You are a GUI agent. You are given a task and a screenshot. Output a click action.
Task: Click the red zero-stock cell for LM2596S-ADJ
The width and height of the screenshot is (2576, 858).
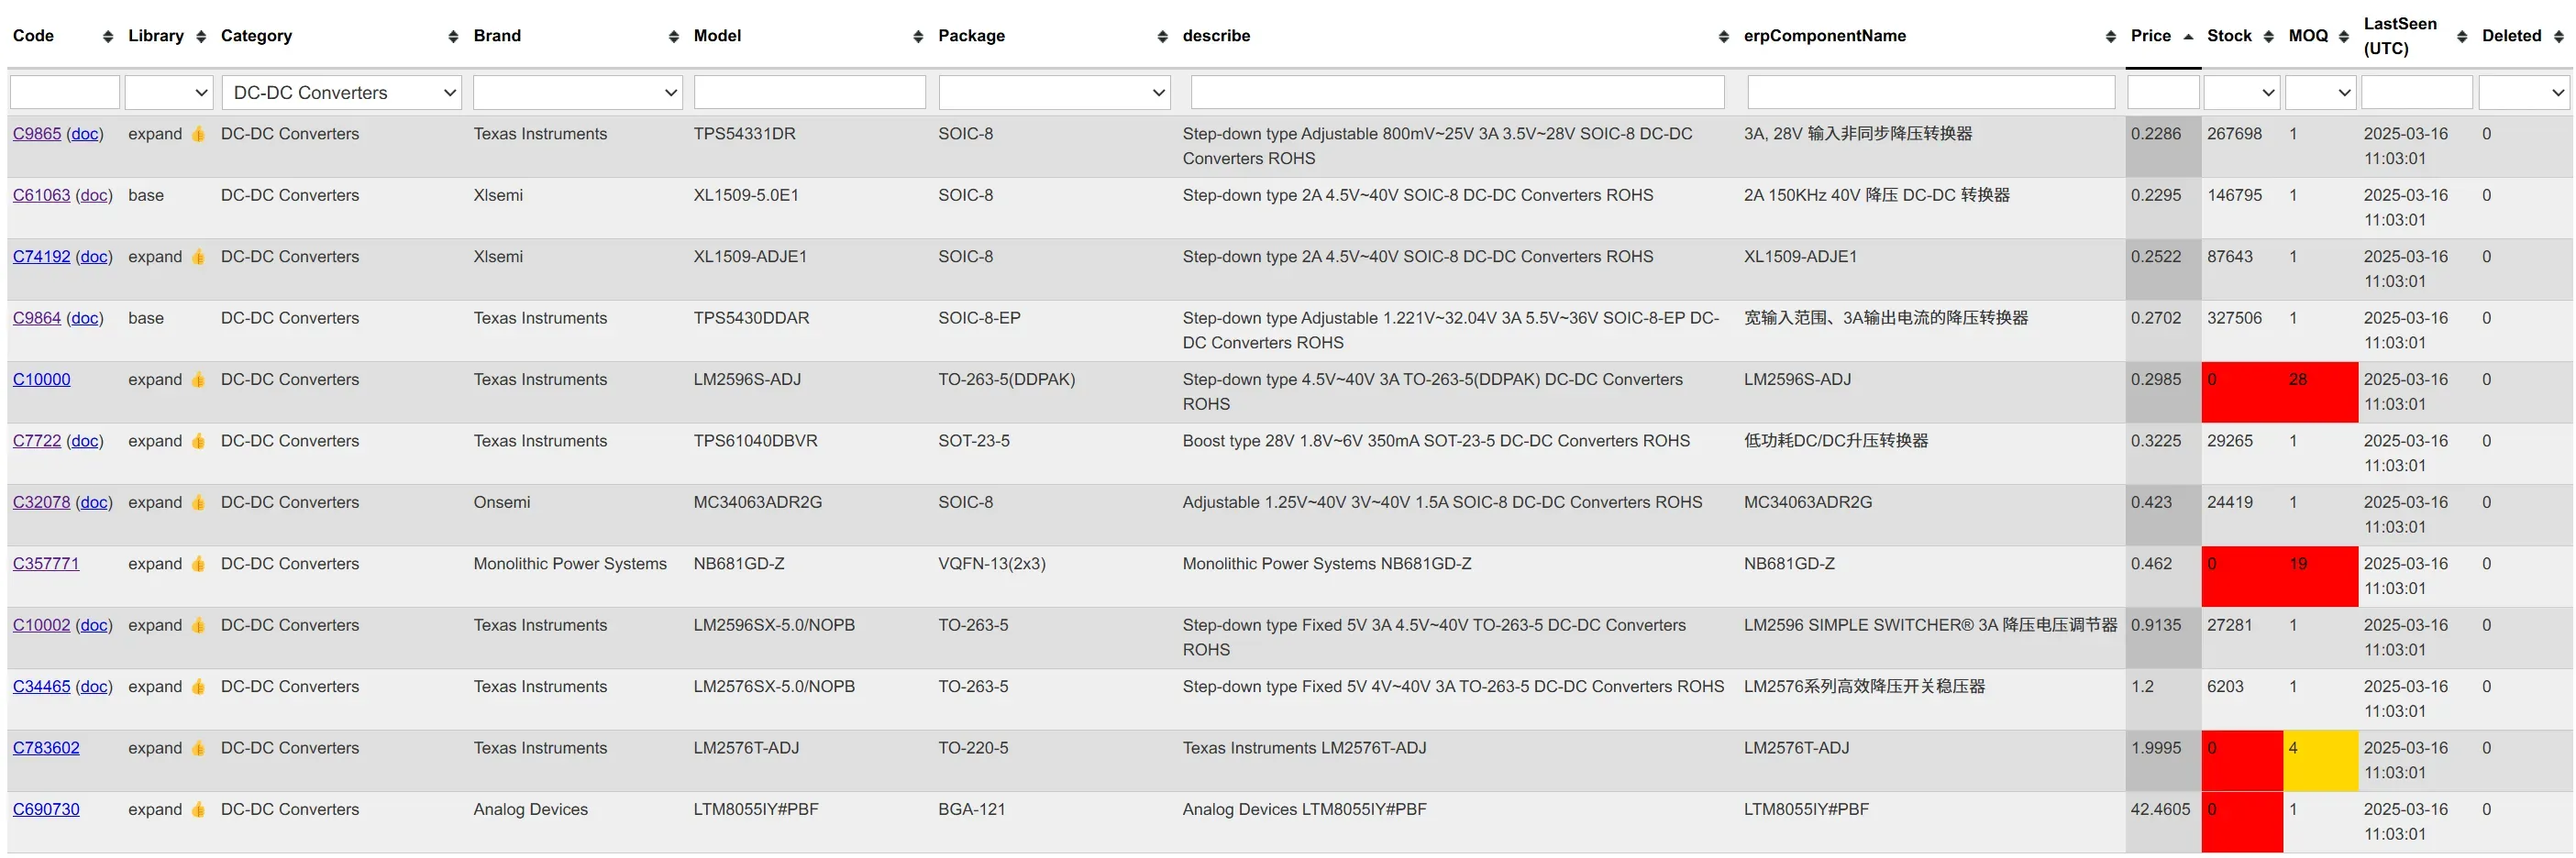2241,391
